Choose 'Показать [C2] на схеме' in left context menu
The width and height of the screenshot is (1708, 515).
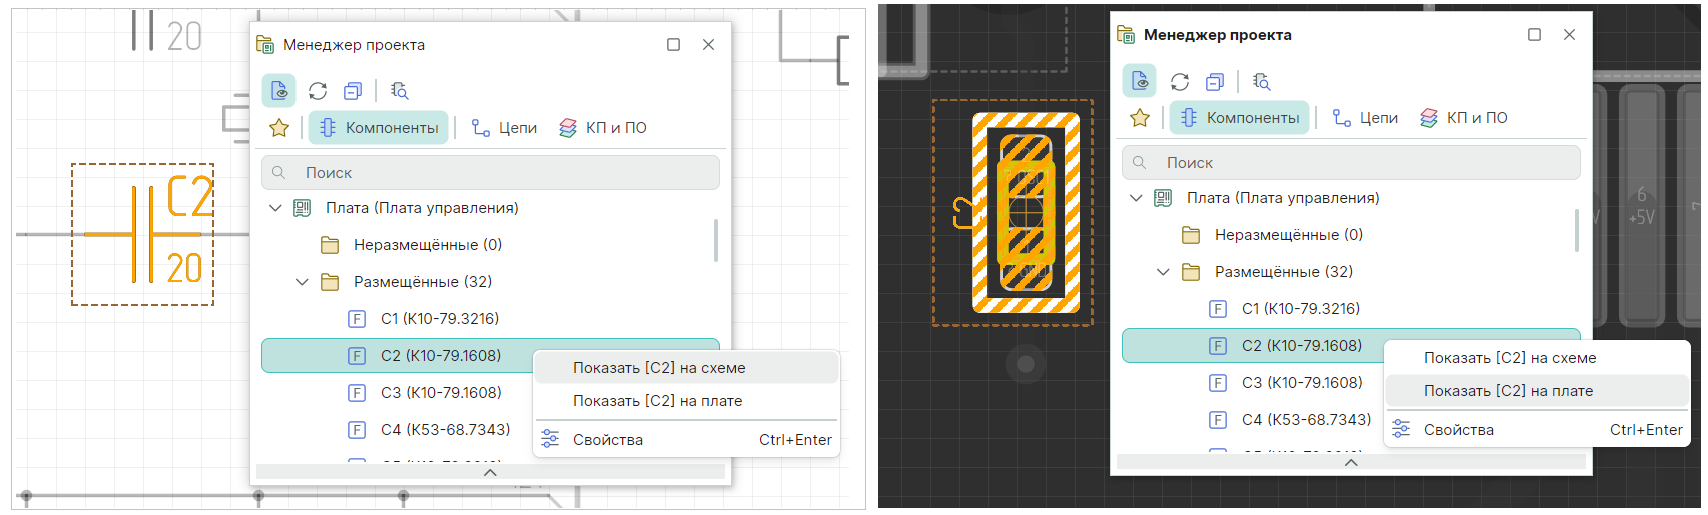tap(659, 368)
